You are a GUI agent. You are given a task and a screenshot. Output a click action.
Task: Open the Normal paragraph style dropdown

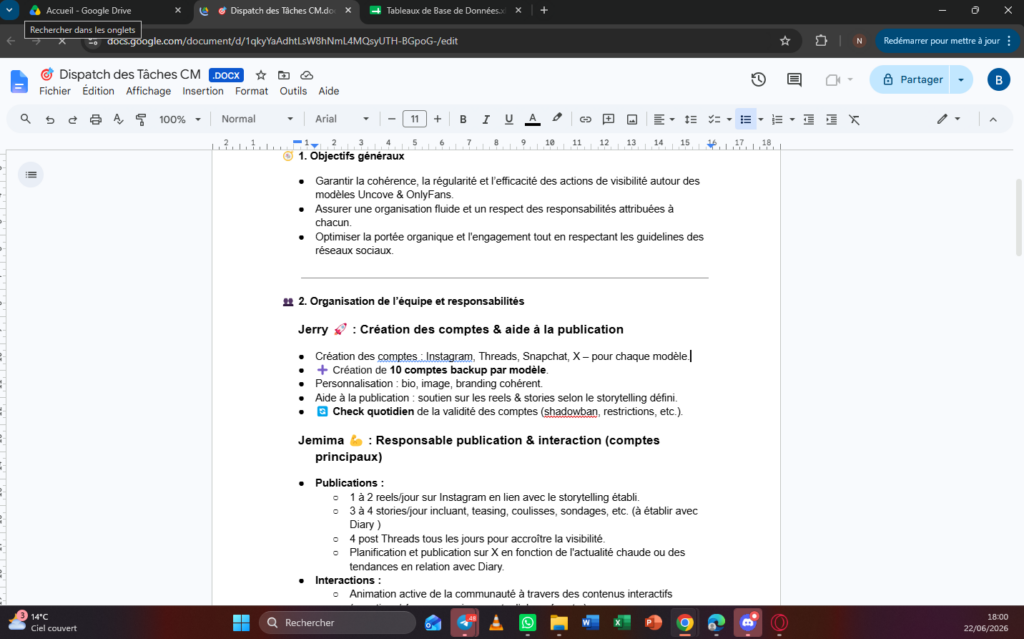point(257,119)
